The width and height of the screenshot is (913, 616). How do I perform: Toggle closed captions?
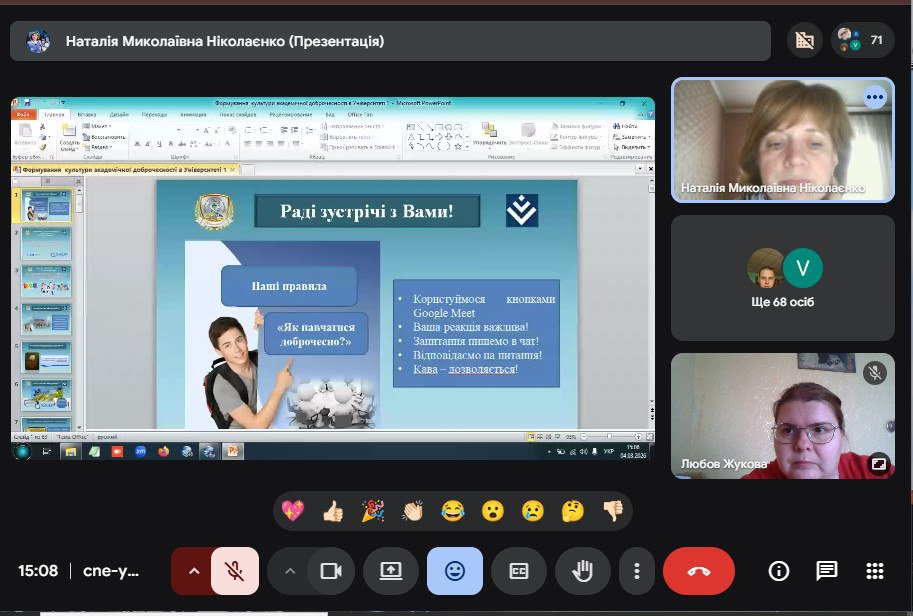tap(519, 571)
